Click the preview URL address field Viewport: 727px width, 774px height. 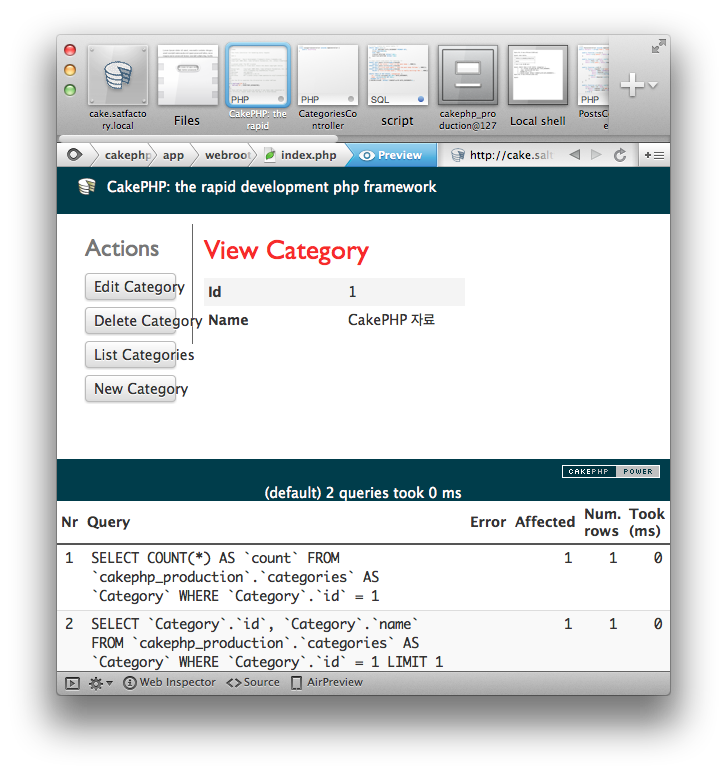coord(503,155)
